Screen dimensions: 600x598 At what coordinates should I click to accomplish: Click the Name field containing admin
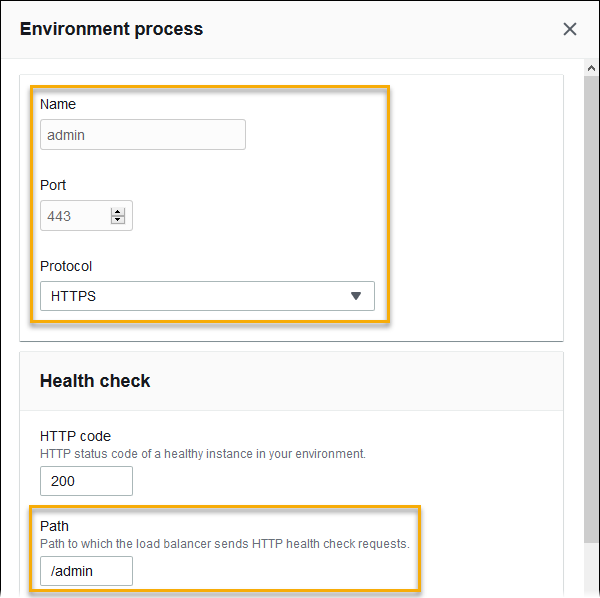(142, 135)
